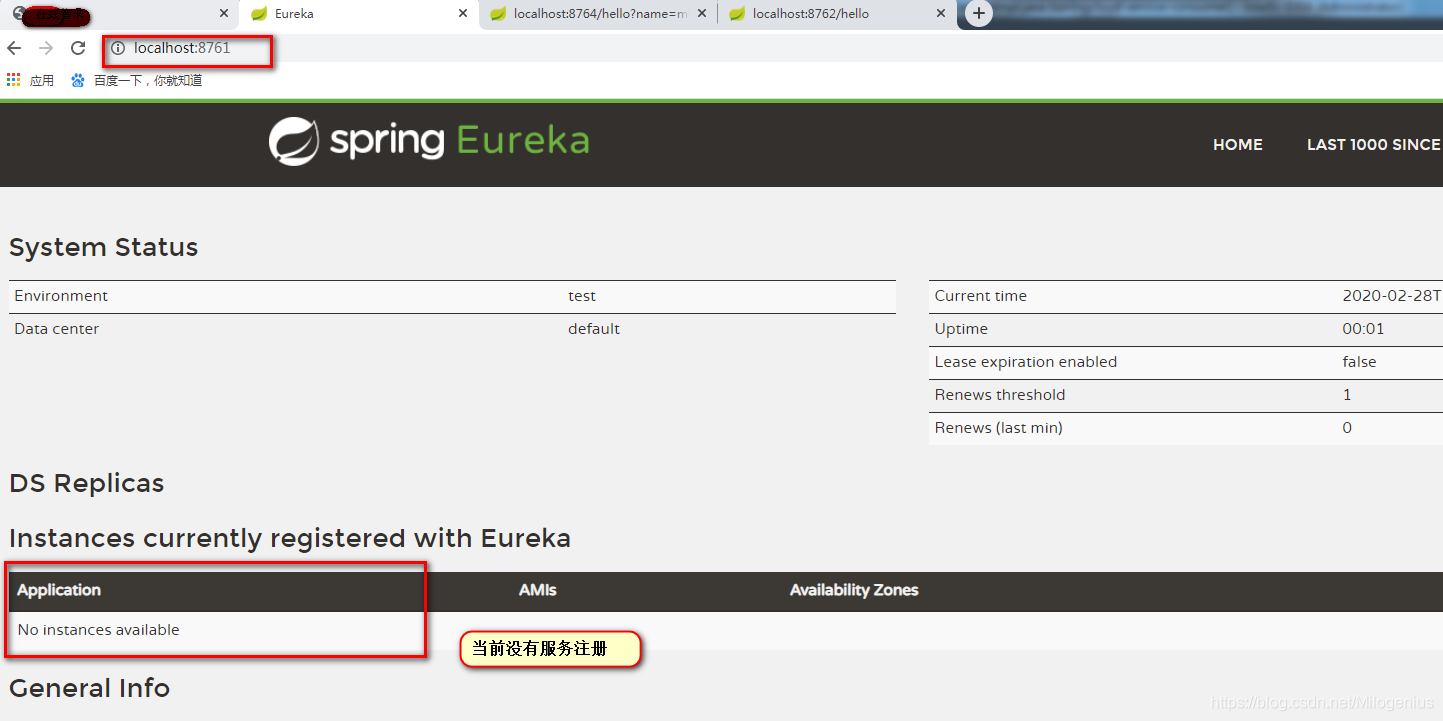
Task: Select the System Status heading
Action: [104, 247]
